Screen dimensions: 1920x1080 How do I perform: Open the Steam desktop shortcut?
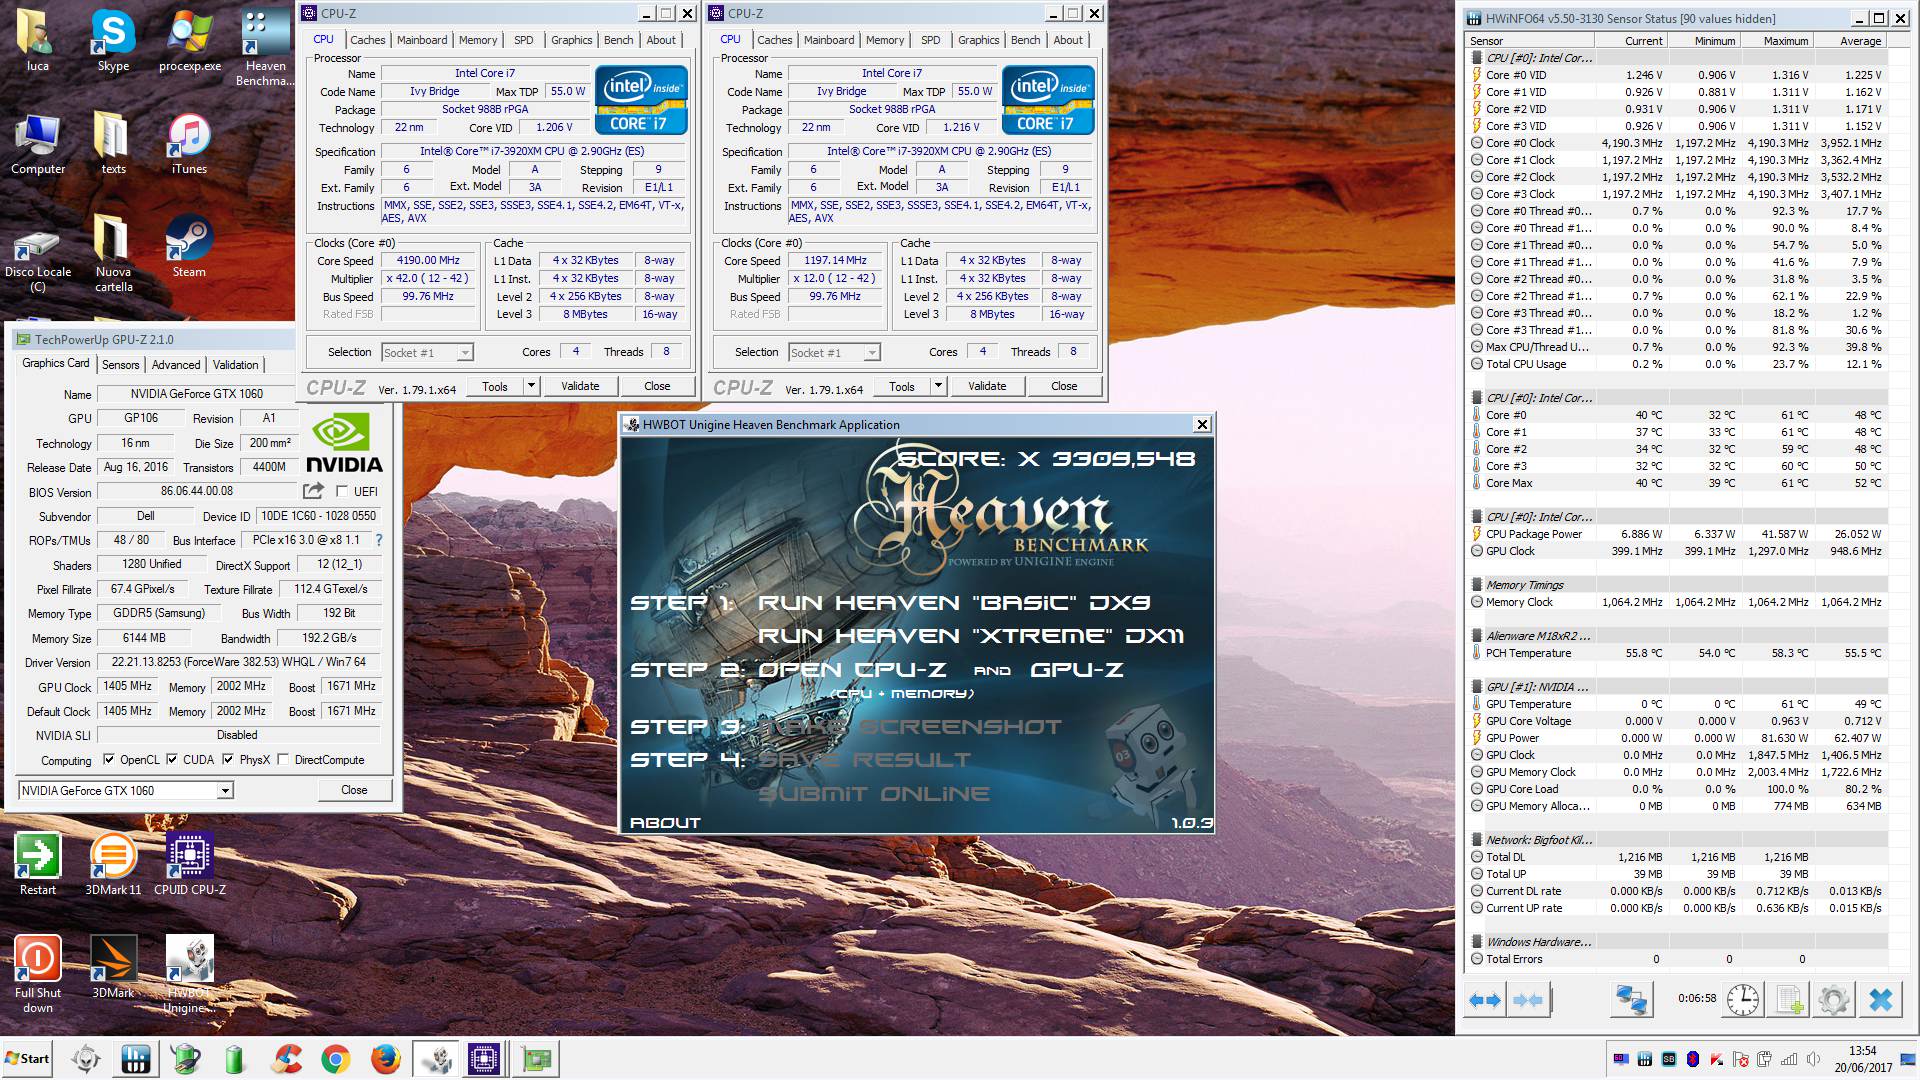point(189,247)
